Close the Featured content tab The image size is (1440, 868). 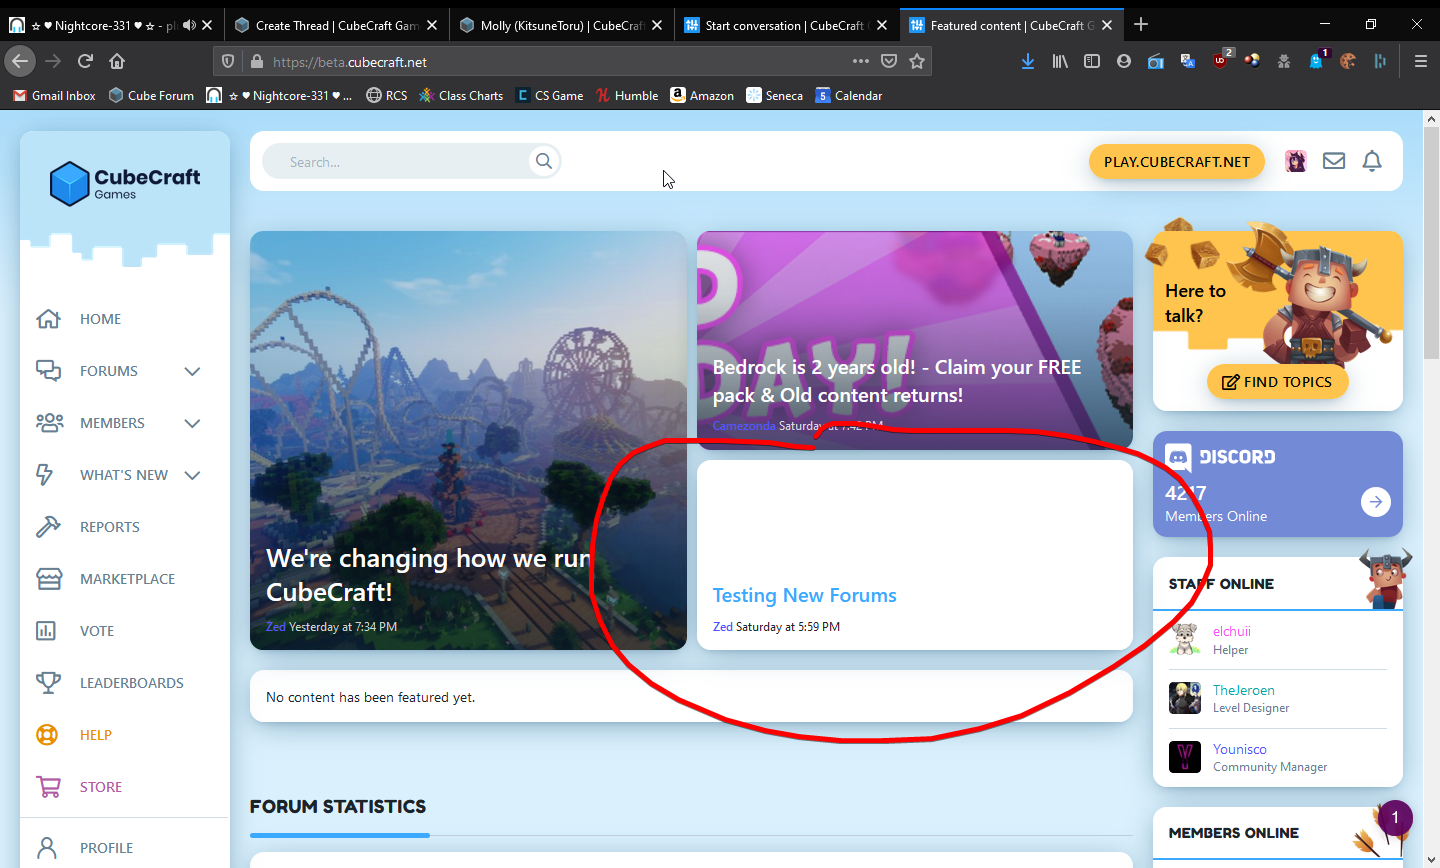click(1107, 25)
